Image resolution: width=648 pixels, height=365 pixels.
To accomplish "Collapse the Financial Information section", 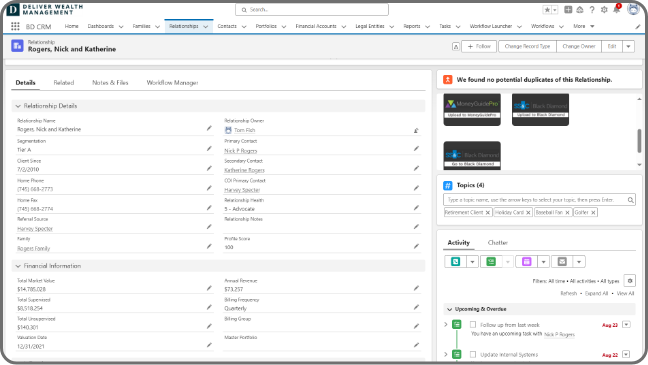I will 18,266.
